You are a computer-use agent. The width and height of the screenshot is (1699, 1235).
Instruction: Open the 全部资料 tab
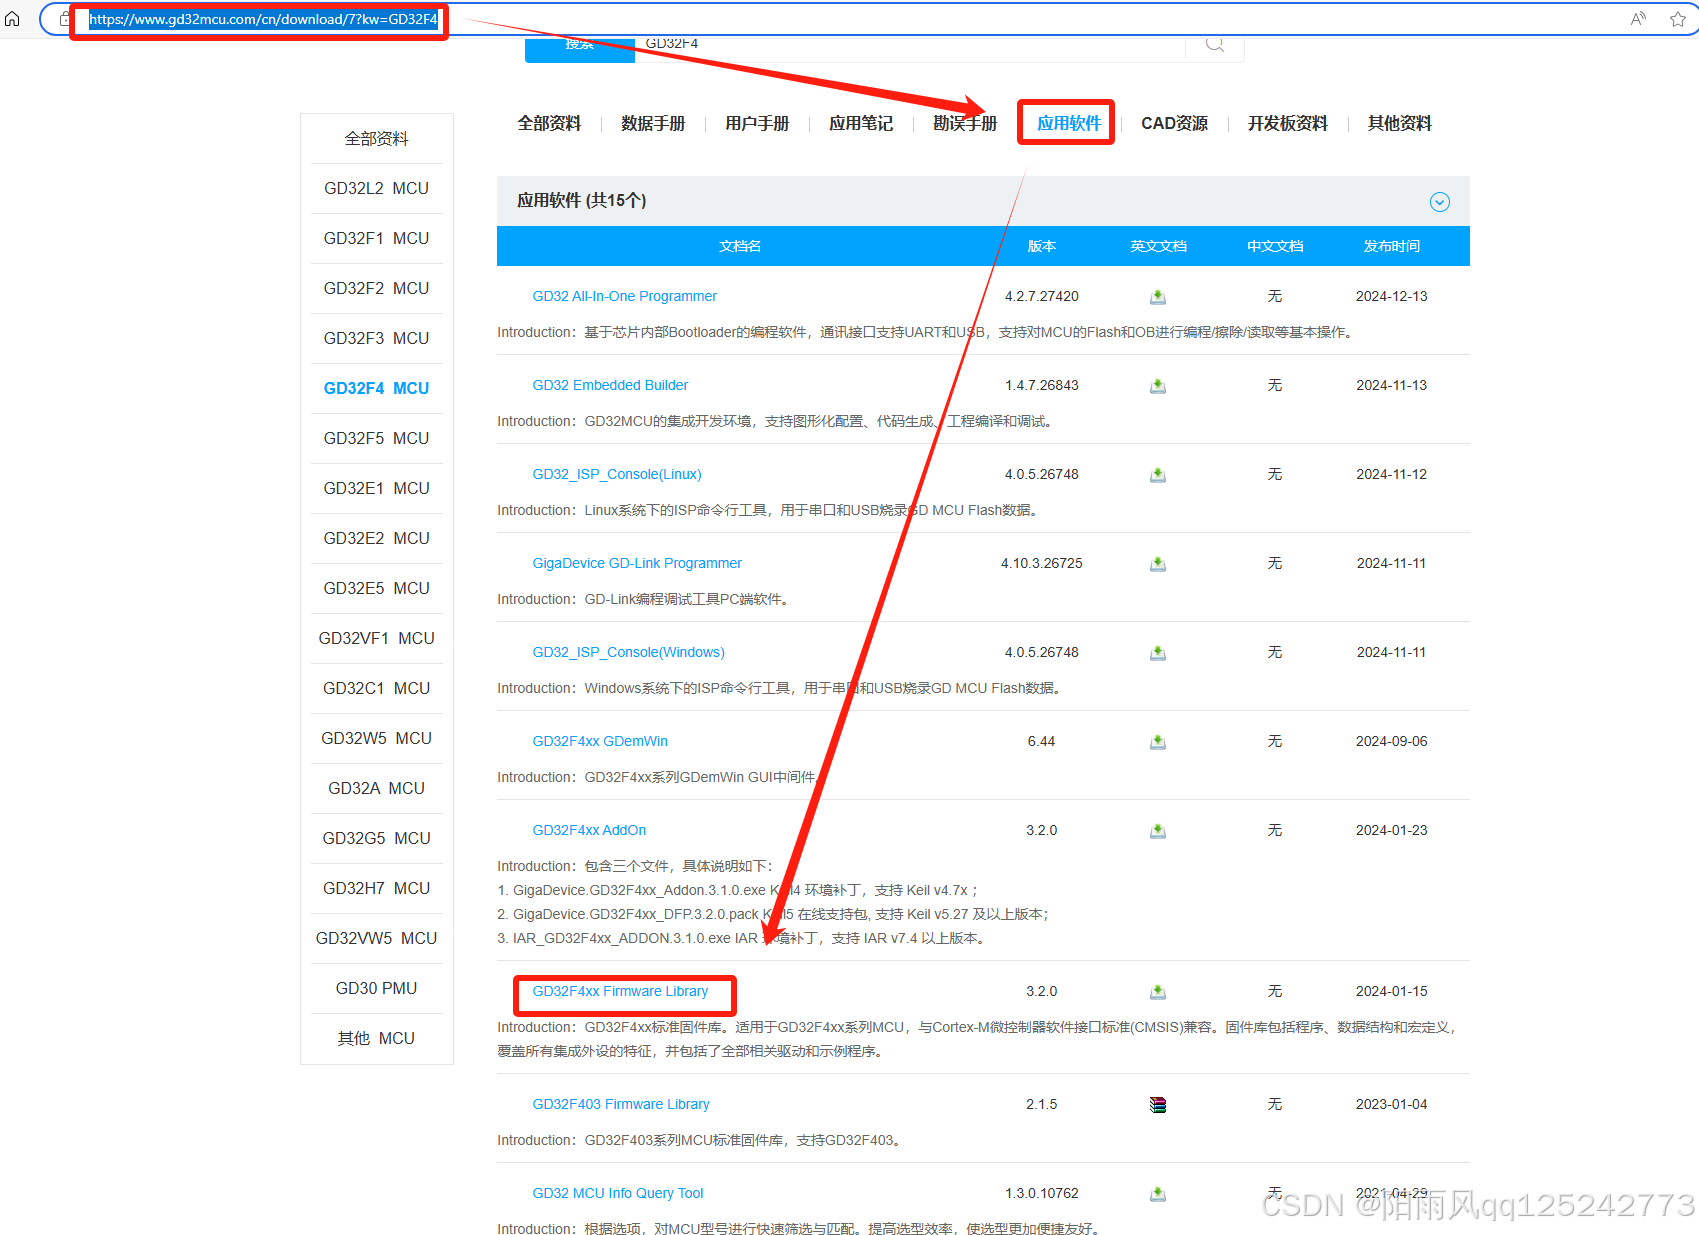coord(549,123)
